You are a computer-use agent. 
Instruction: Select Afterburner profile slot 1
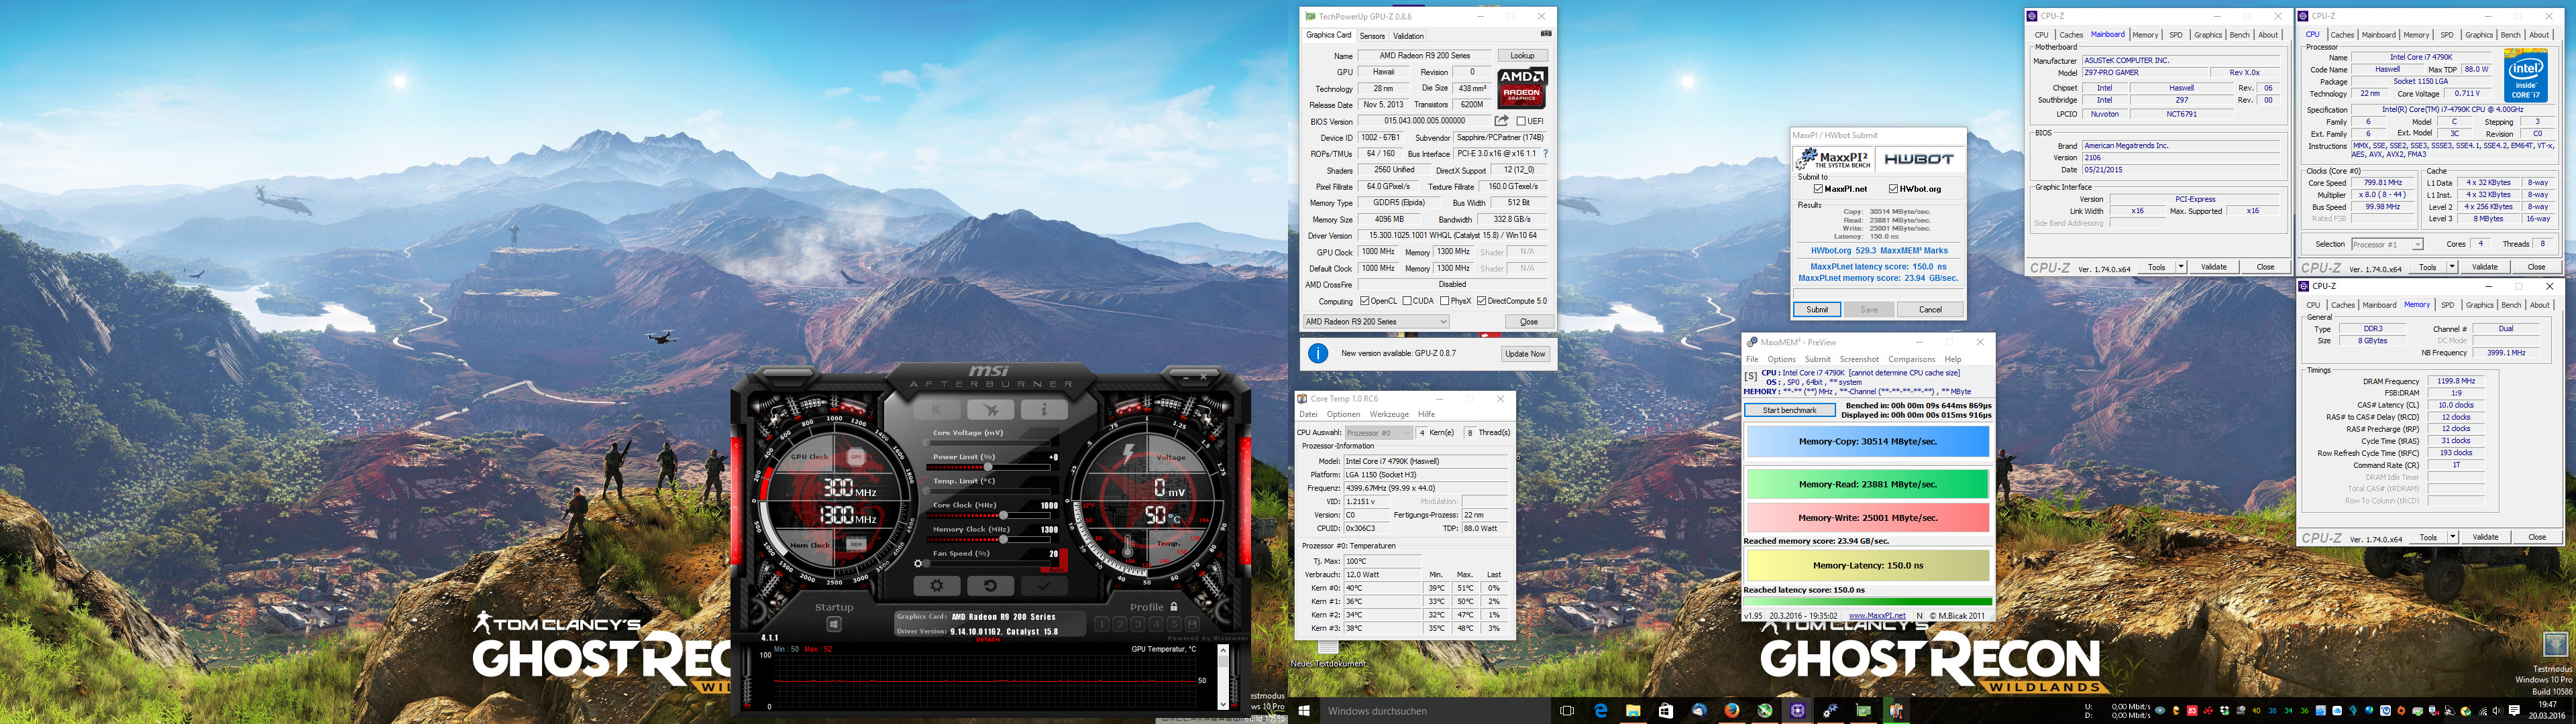1102,625
